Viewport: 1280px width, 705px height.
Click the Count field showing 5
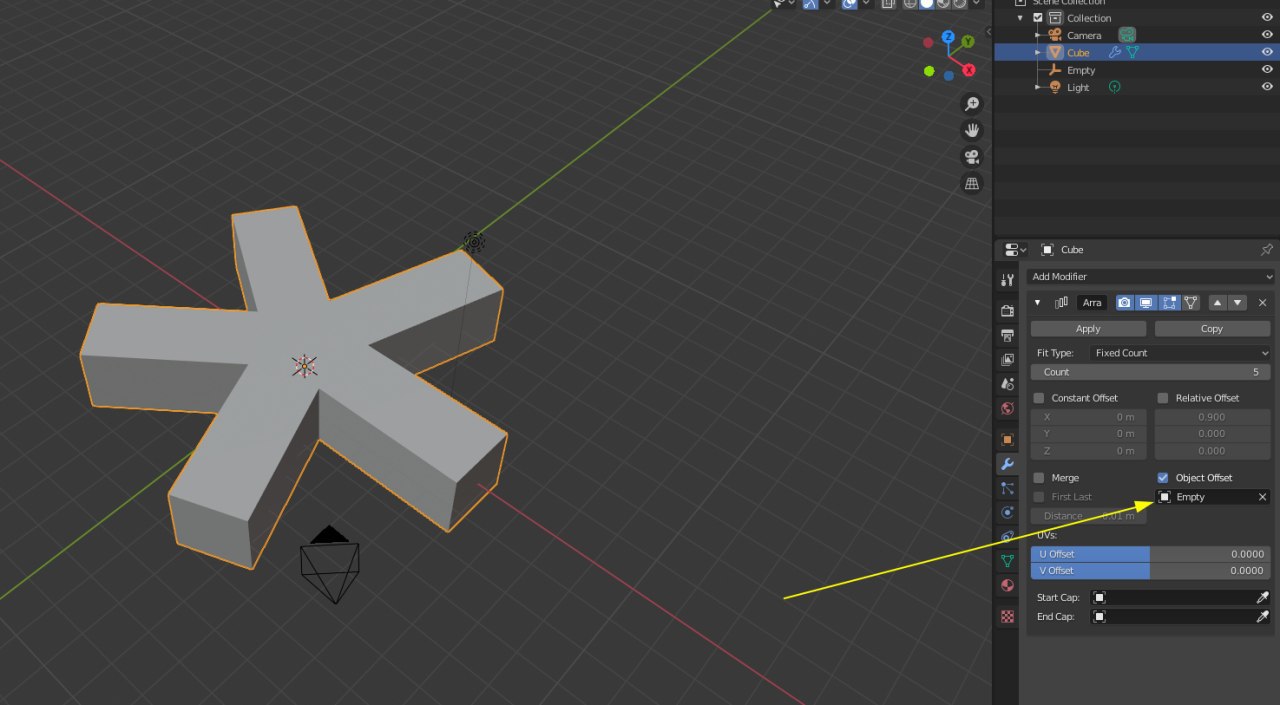[1151, 372]
